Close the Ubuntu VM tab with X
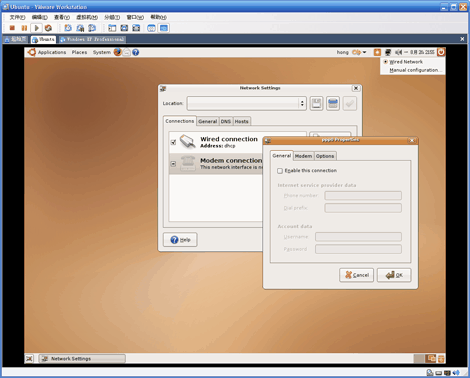Image resolution: width=470 pixels, height=378 pixels. click(462, 39)
